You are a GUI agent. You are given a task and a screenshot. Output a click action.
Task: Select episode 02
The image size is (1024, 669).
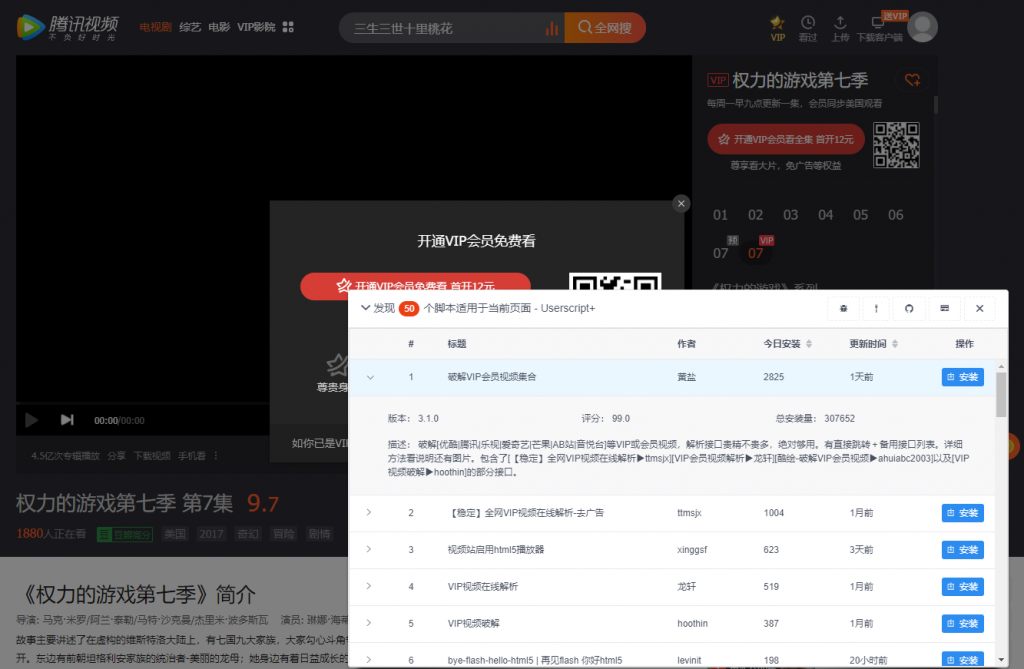pyautogui.click(x=756, y=215)
